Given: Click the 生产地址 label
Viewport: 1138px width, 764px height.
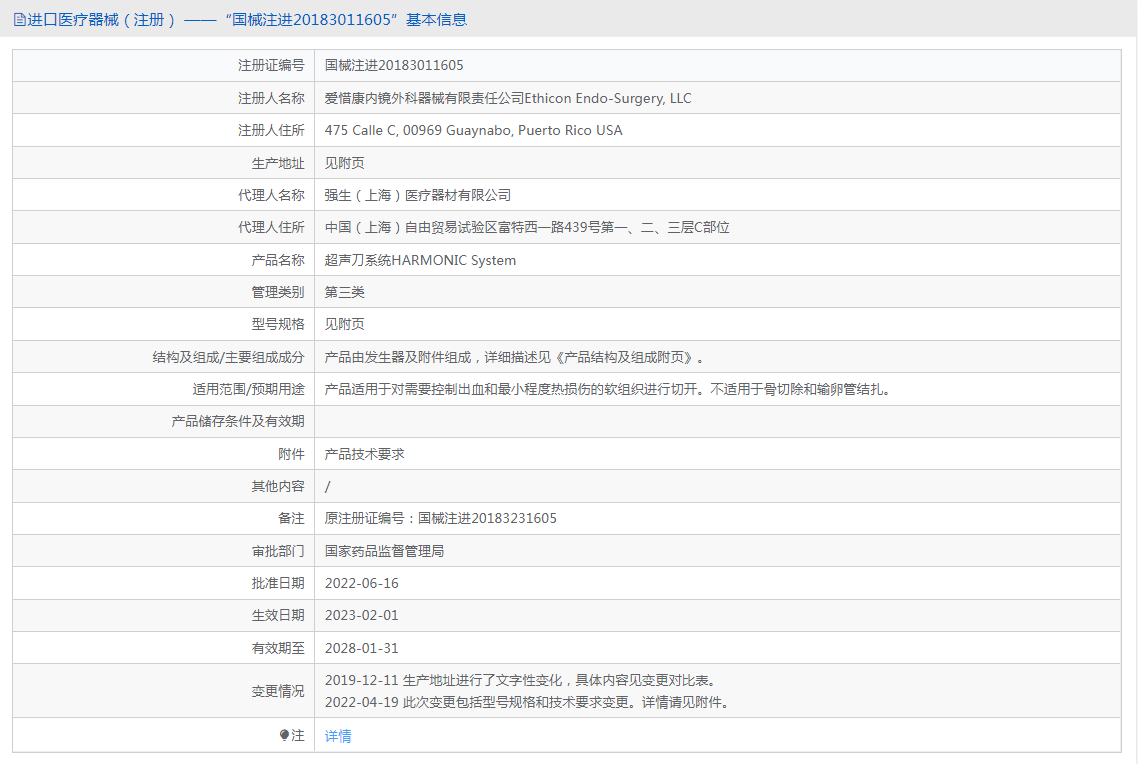Looking at the screenshot, I should (278, 163).
